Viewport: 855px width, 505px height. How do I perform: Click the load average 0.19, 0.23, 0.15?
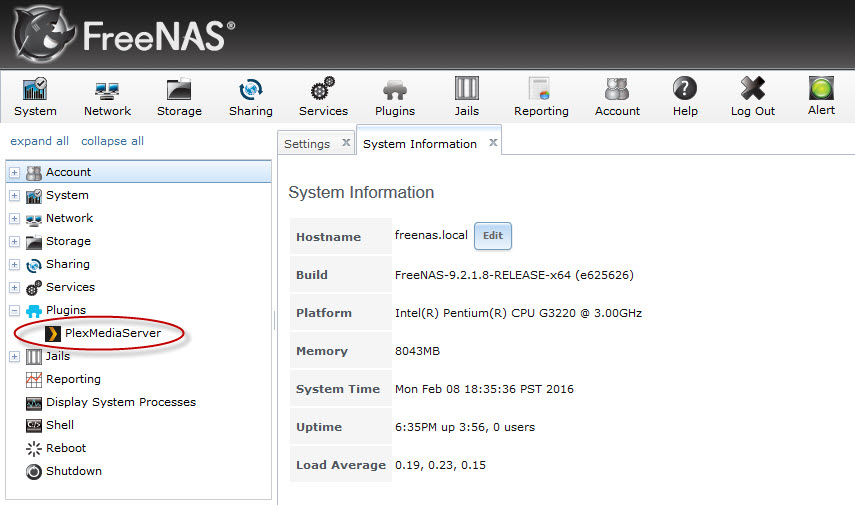[x=440, y=465]
